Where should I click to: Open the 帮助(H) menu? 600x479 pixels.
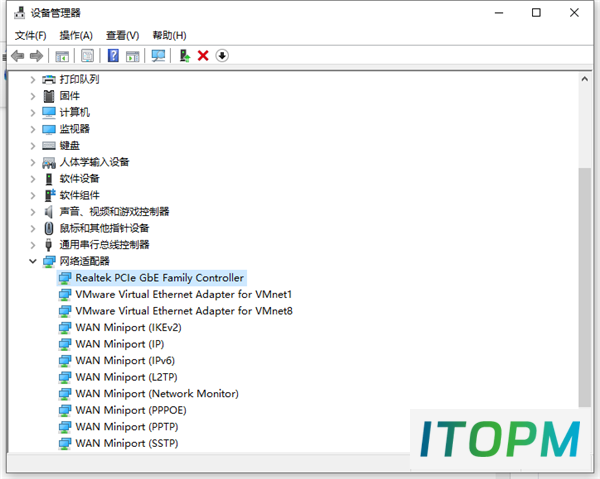tap(169, 36)
